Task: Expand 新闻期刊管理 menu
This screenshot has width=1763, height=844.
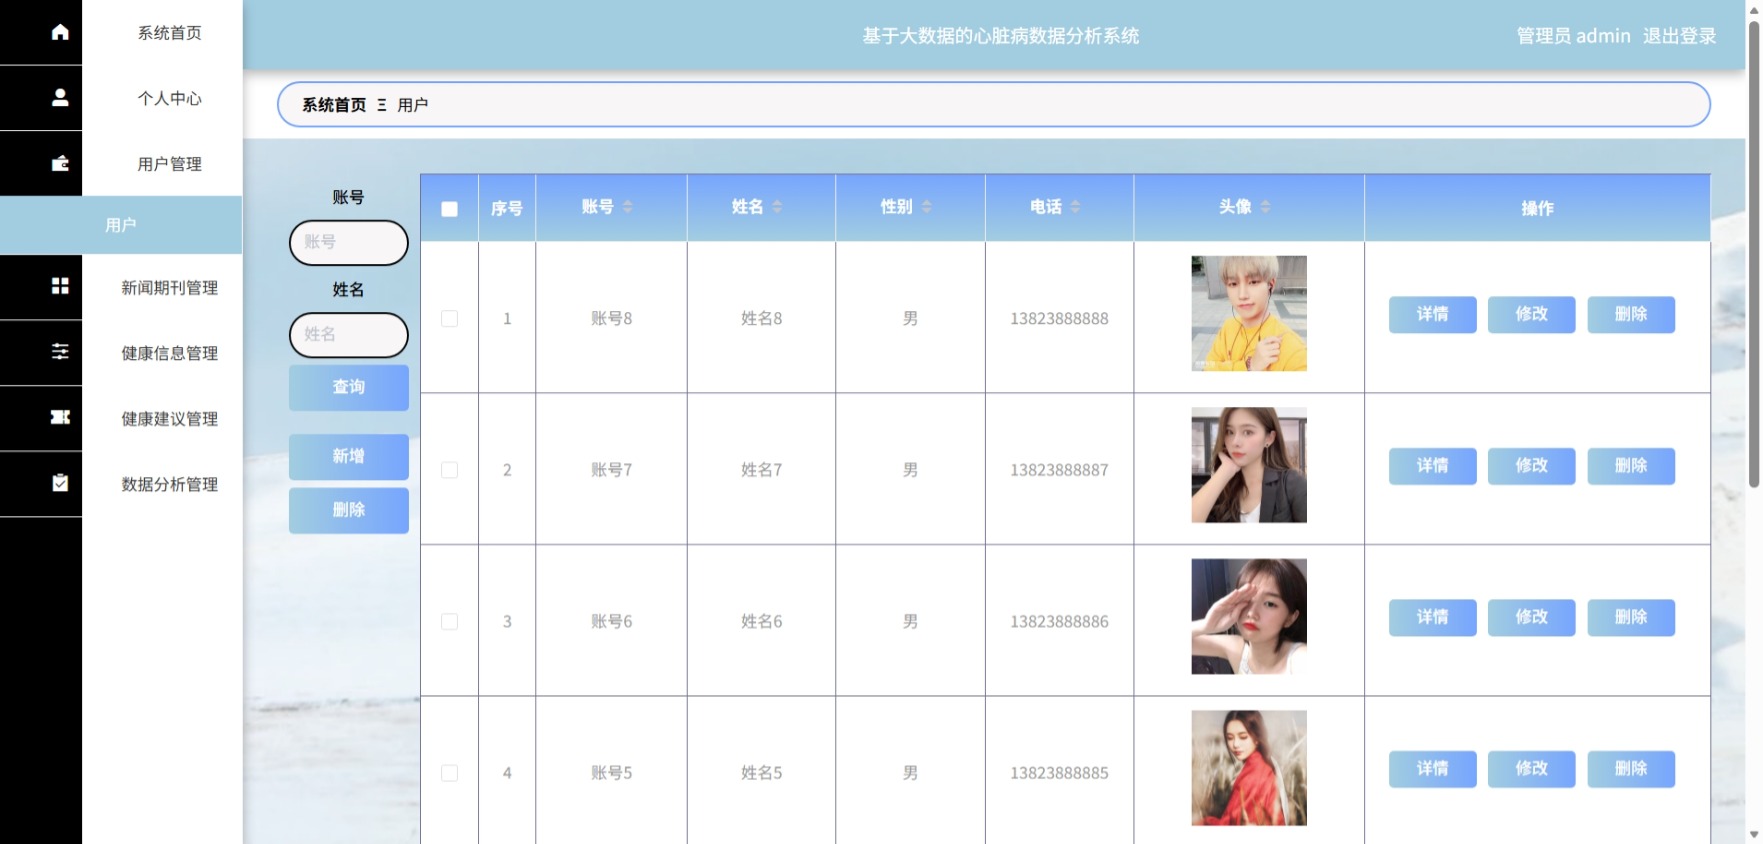Action: (169, 288)
